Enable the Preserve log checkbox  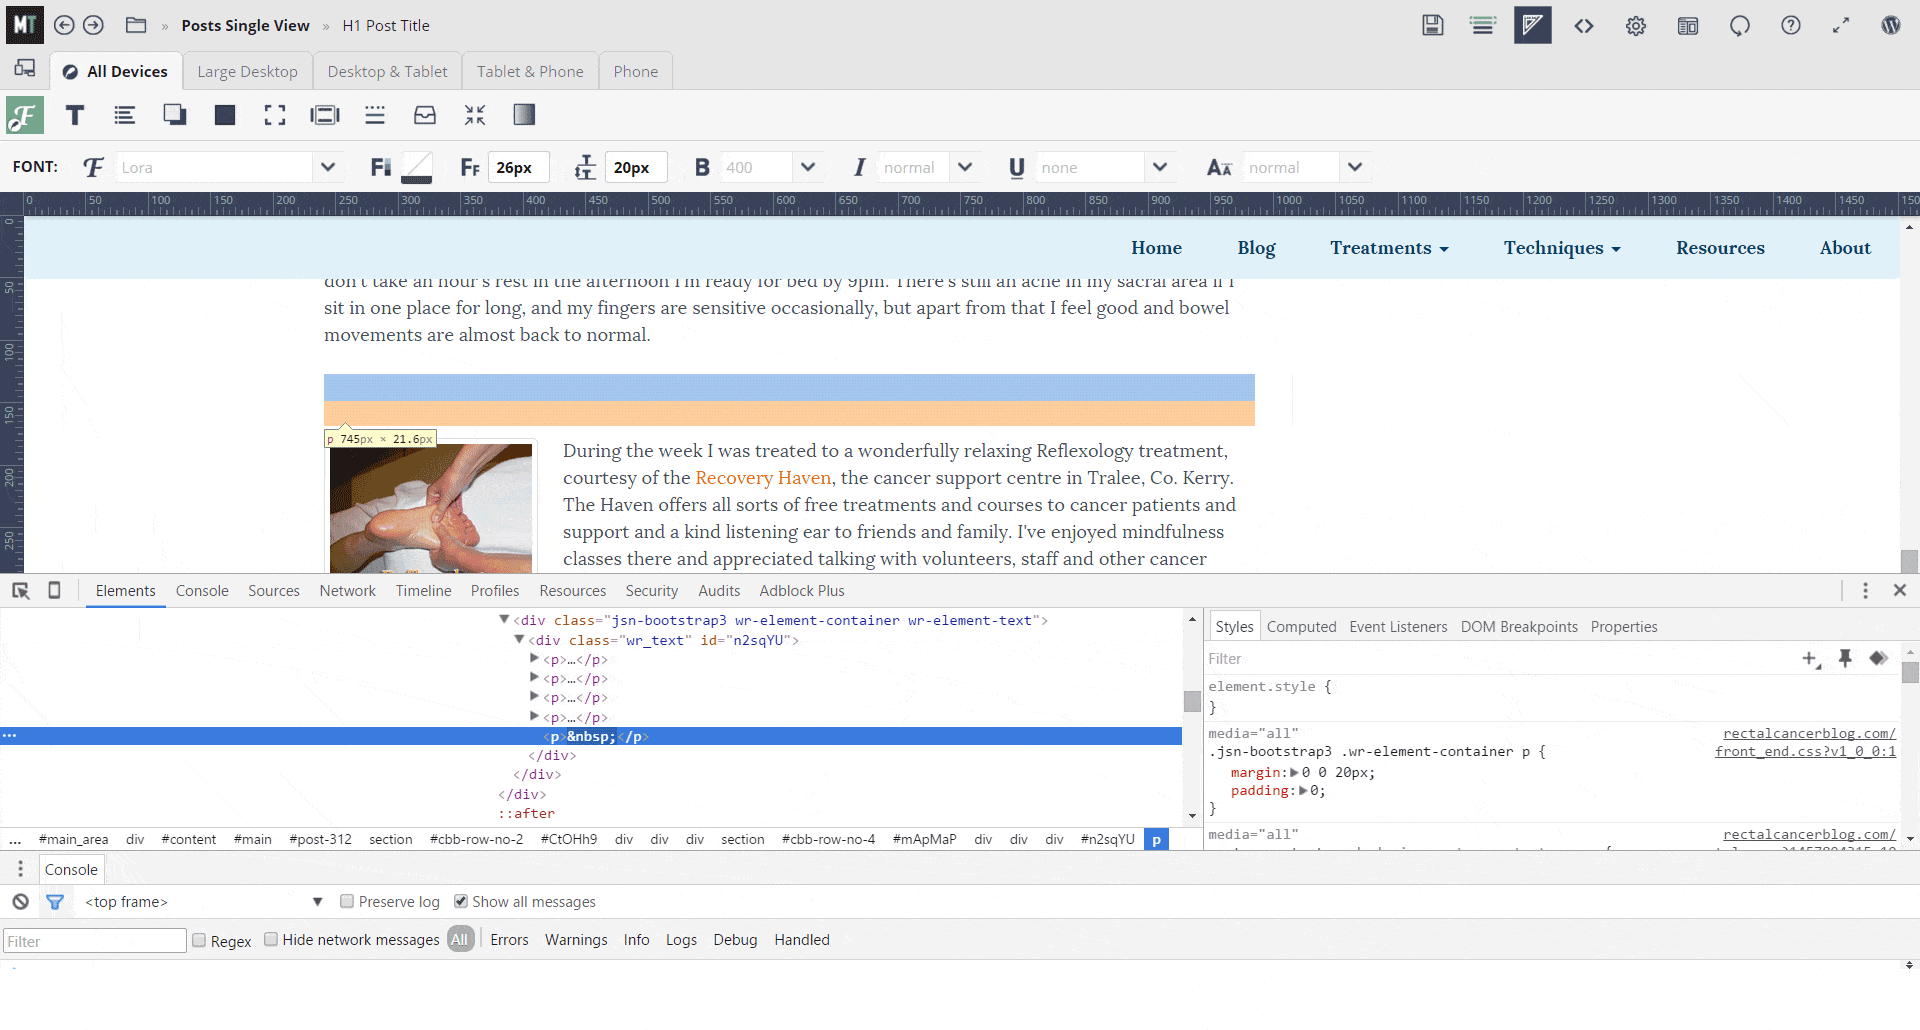point(347,902)
